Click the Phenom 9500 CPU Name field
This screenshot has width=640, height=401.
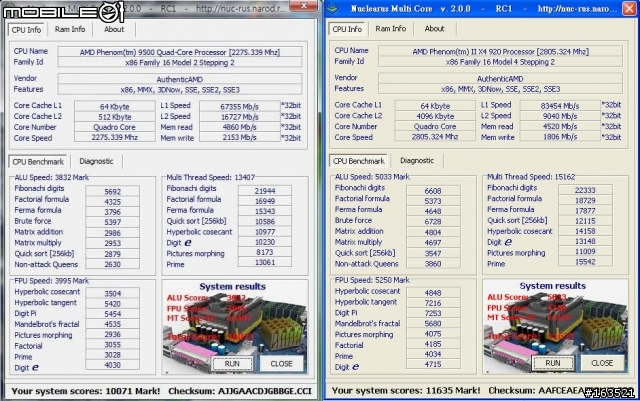(x=180, y=52)
